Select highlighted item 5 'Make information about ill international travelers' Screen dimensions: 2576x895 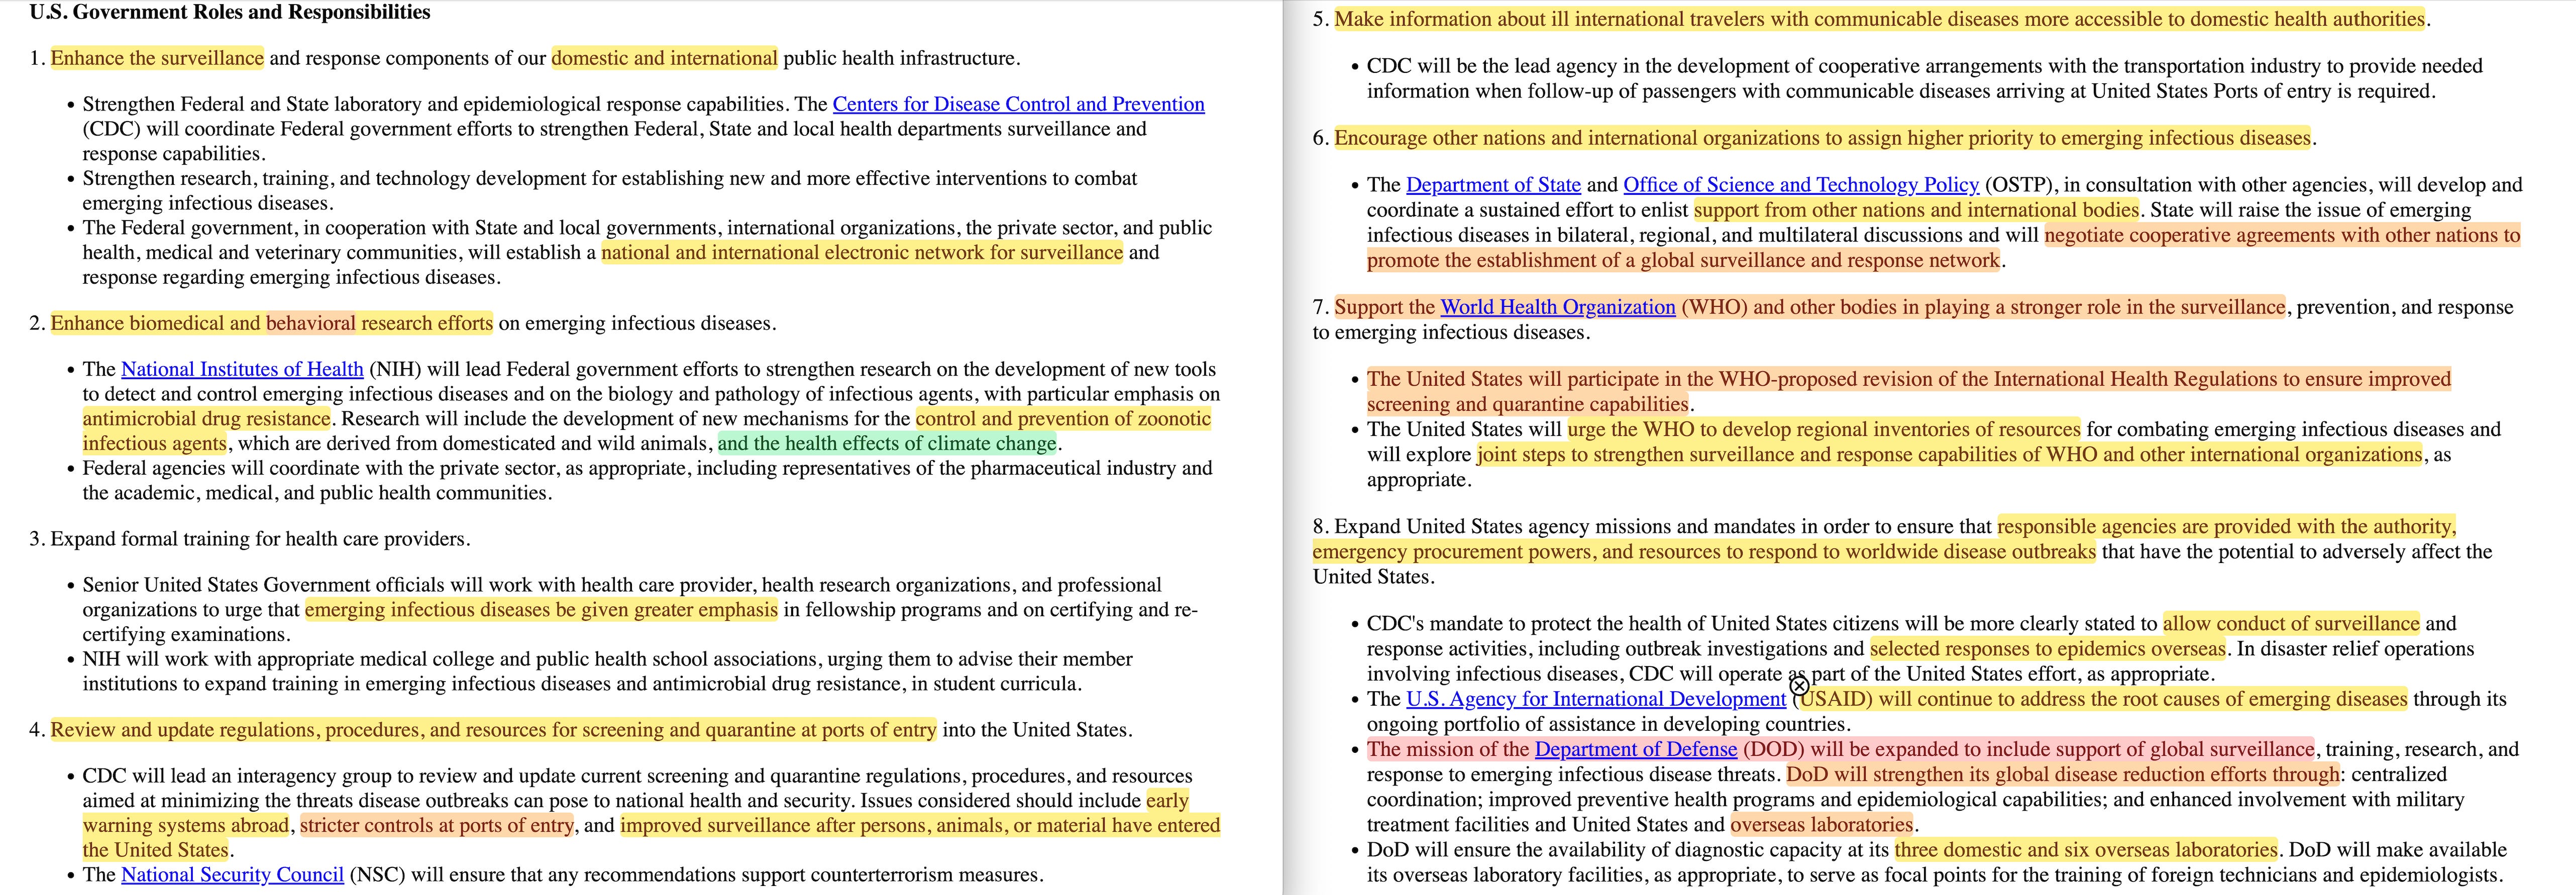(x=1879, y=19)
